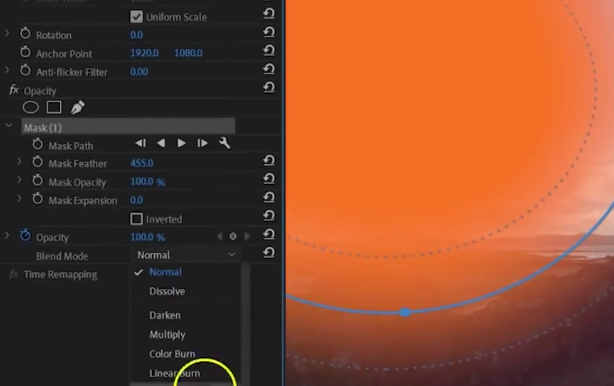Reset the Opacity effect
Image resolution: width=614 pixels, height=386 pixels.
click(269, 87)
